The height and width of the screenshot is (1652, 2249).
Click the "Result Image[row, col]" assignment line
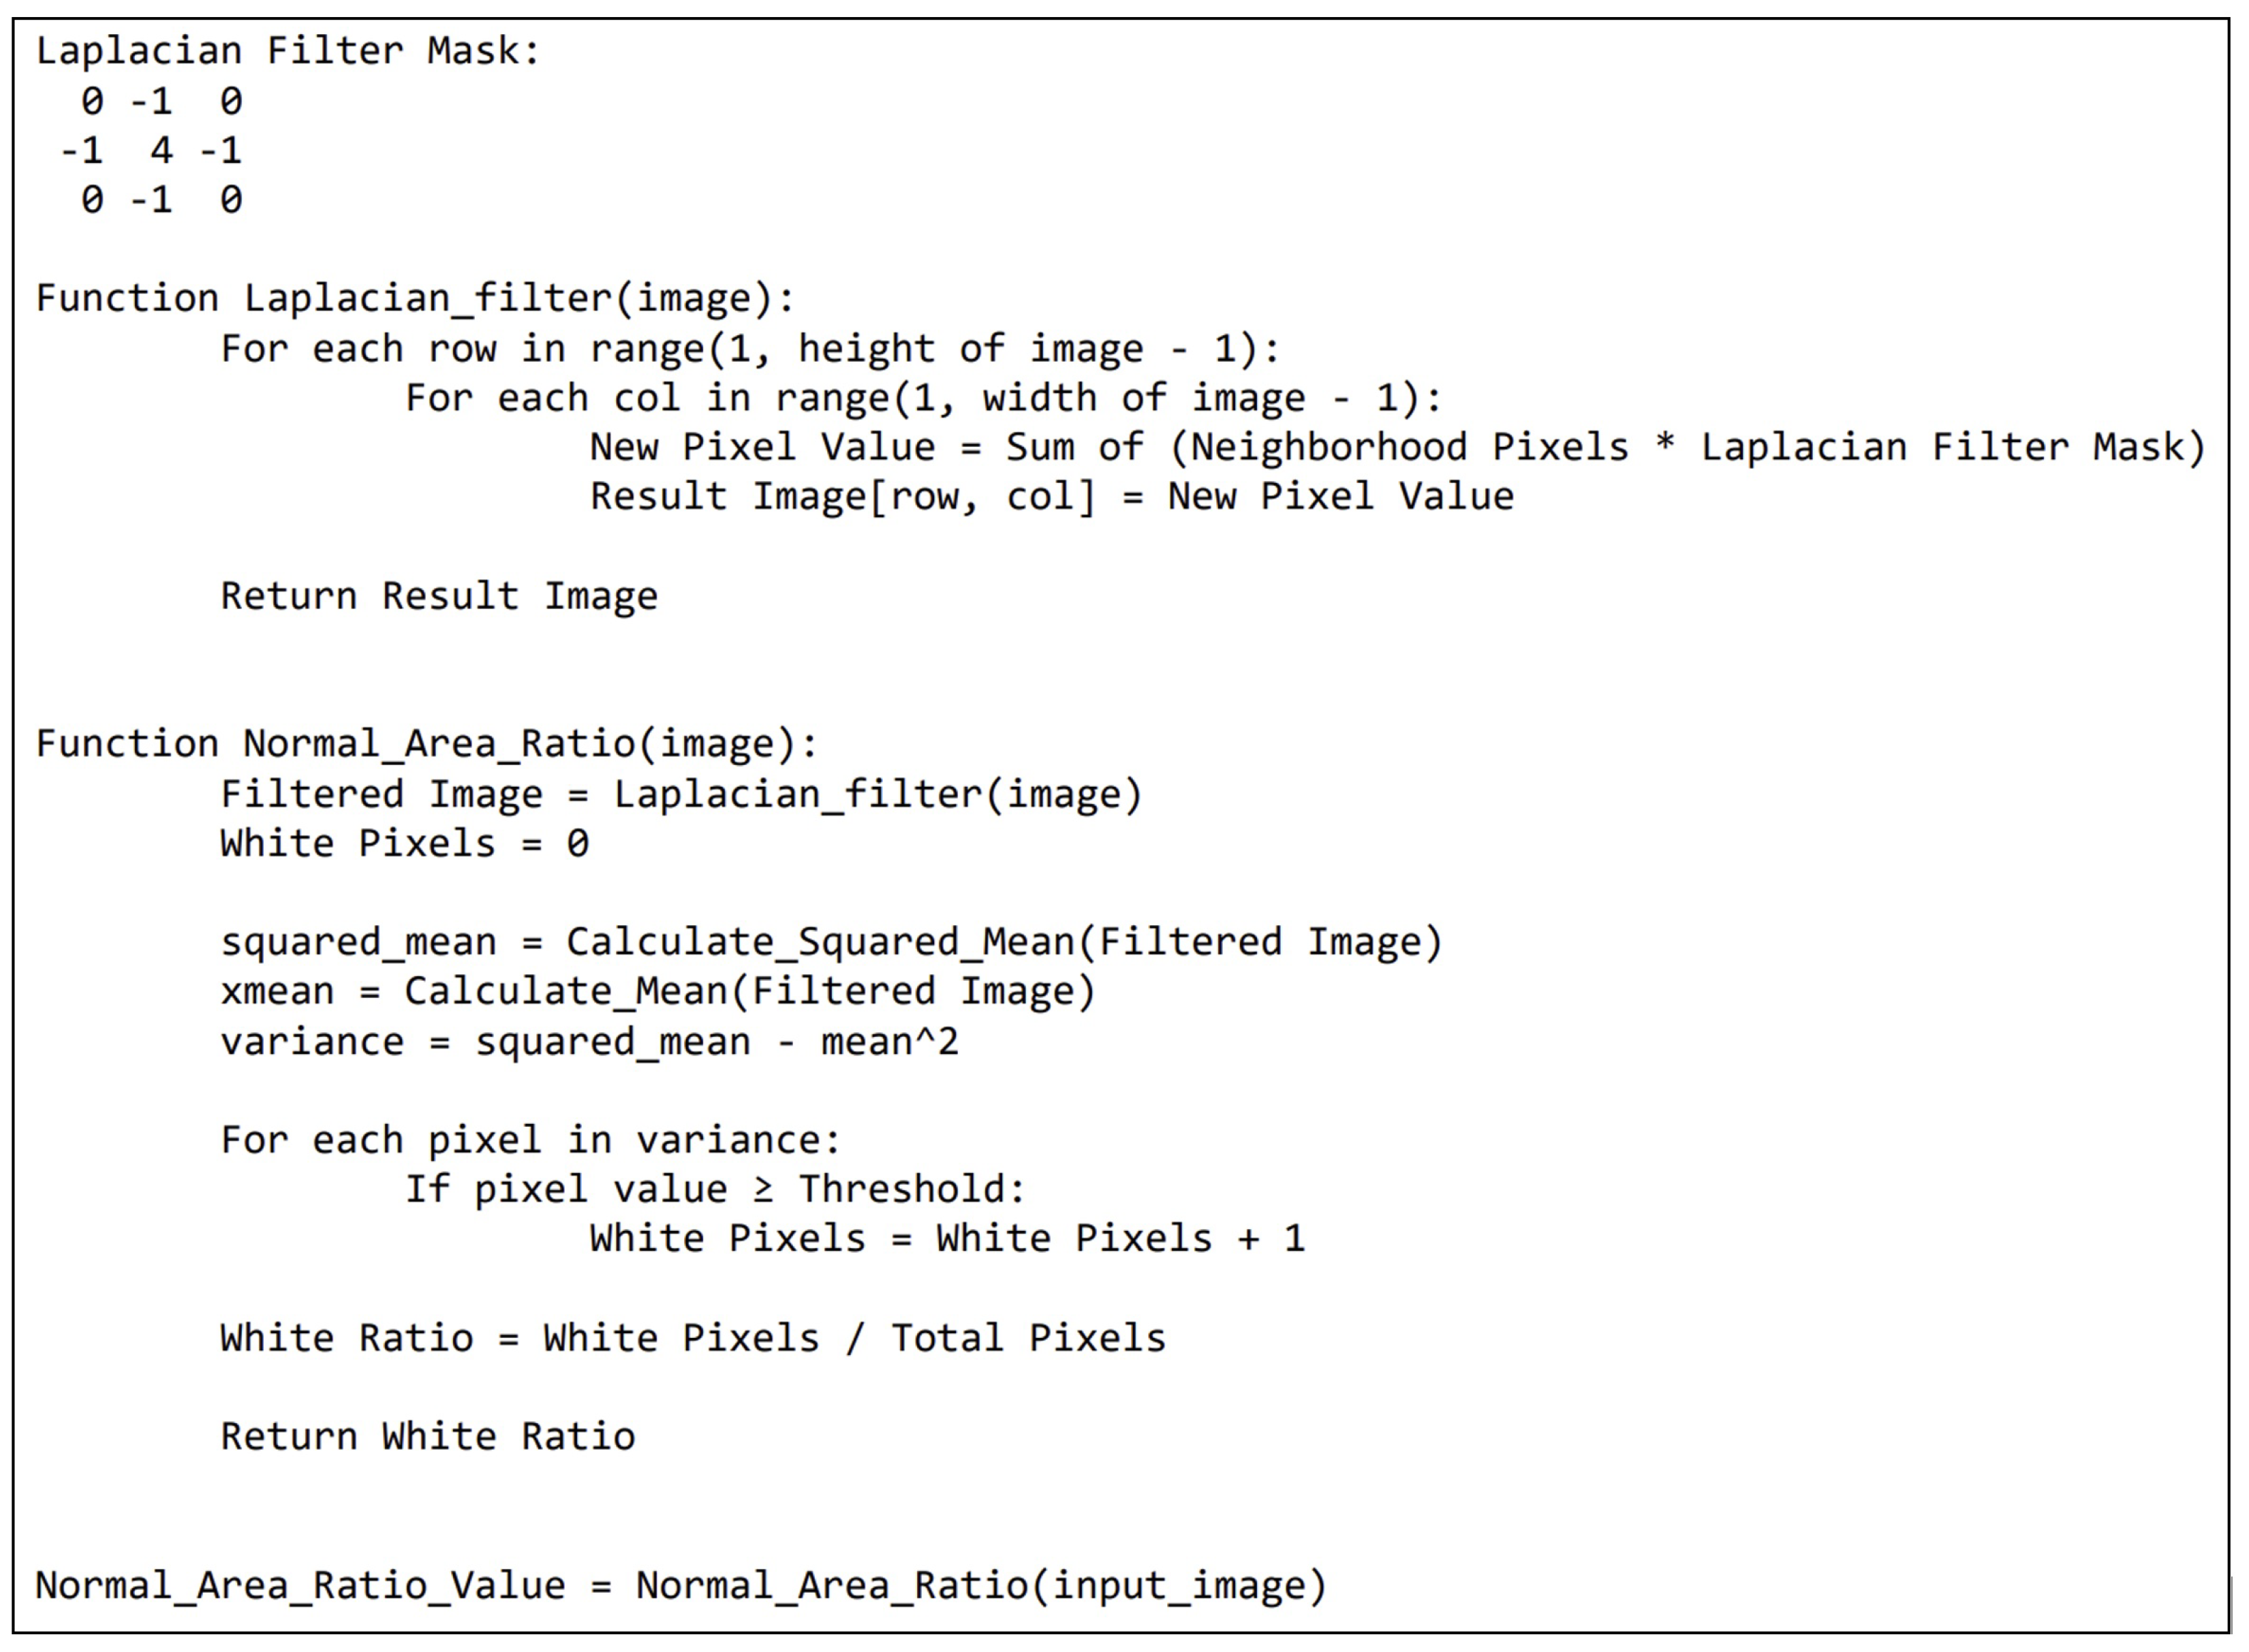tap(1051, 497)
